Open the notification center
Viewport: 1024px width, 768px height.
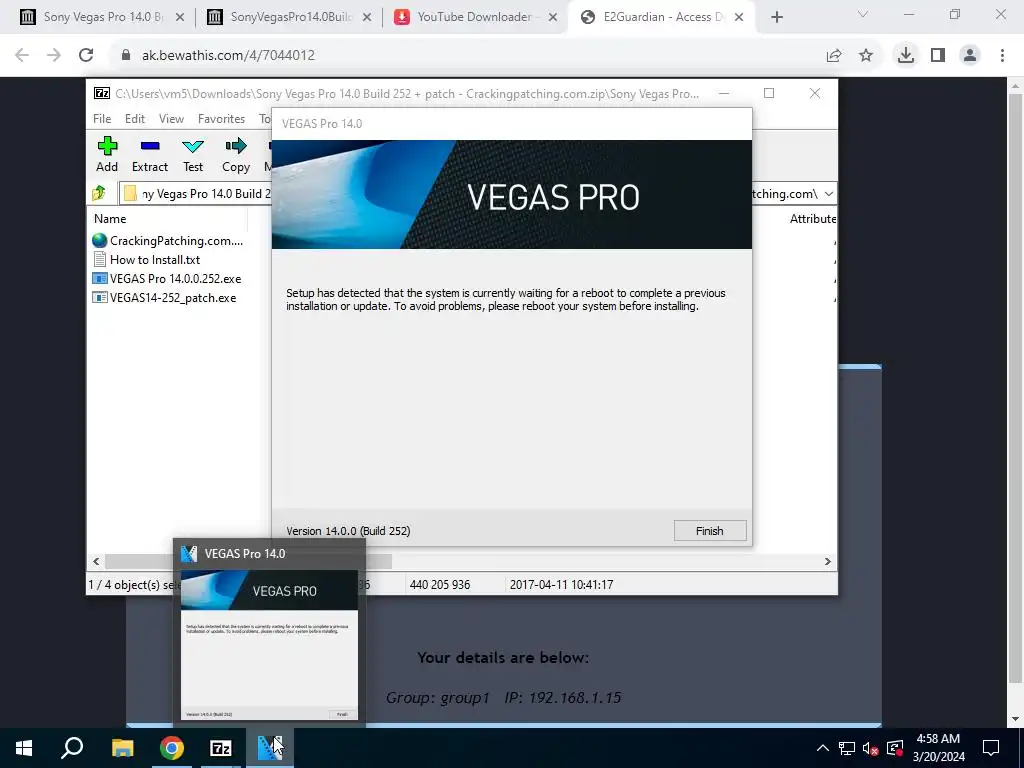pyautogui.click(x=991, y=748)
